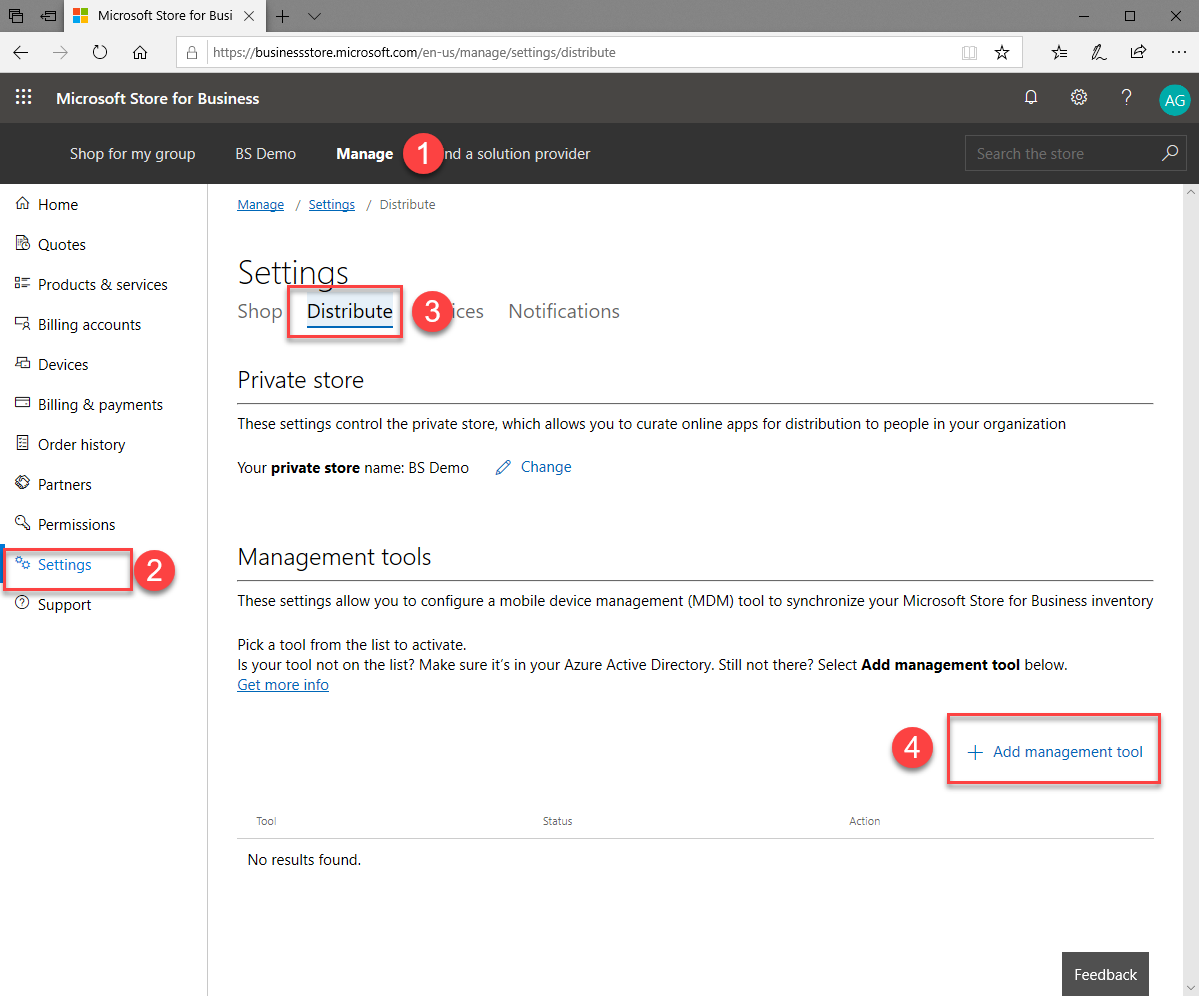
Task: Open the AG account avatar
Action: click(x=1174, y=100)
